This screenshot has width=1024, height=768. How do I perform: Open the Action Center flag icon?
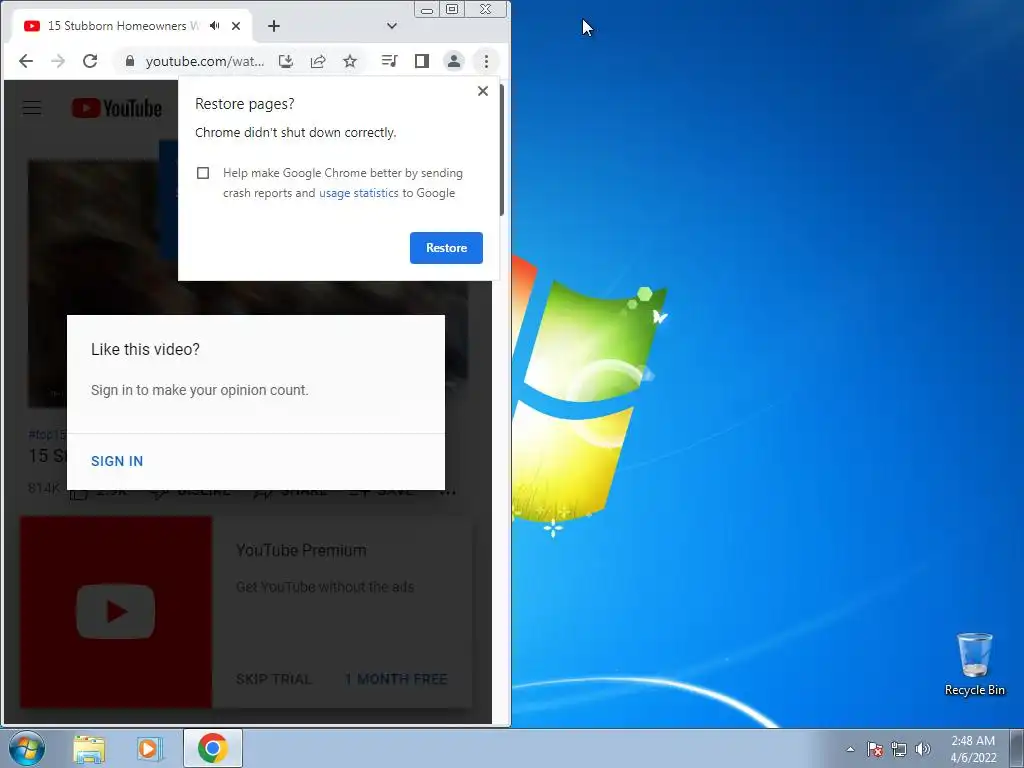coord(875,750)
